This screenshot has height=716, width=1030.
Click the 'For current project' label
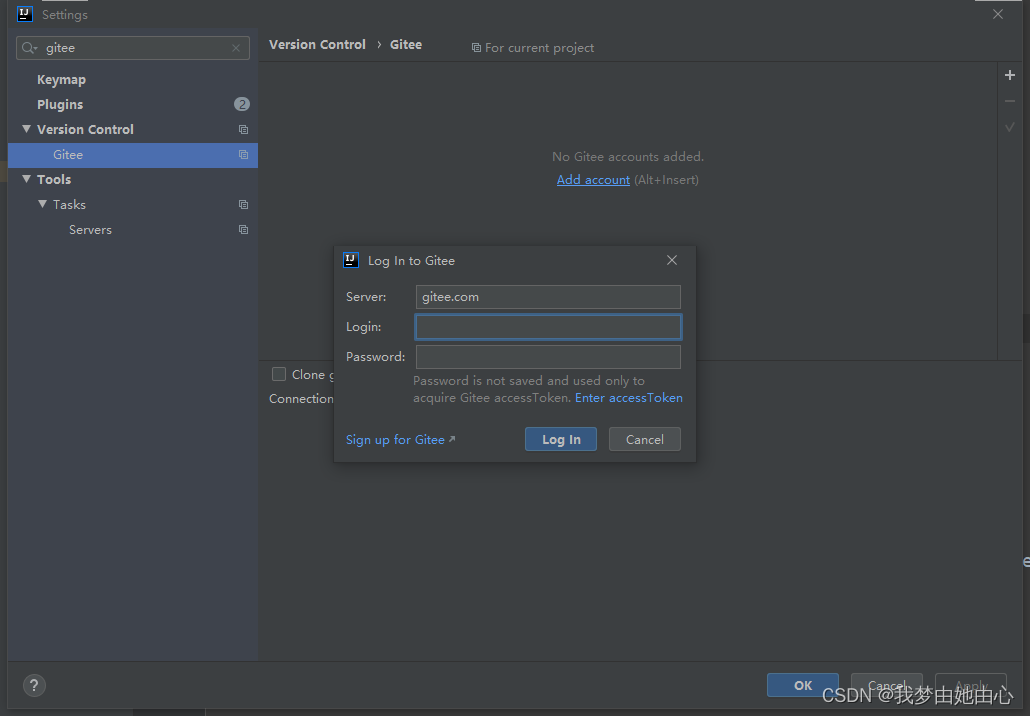[539, 48]
